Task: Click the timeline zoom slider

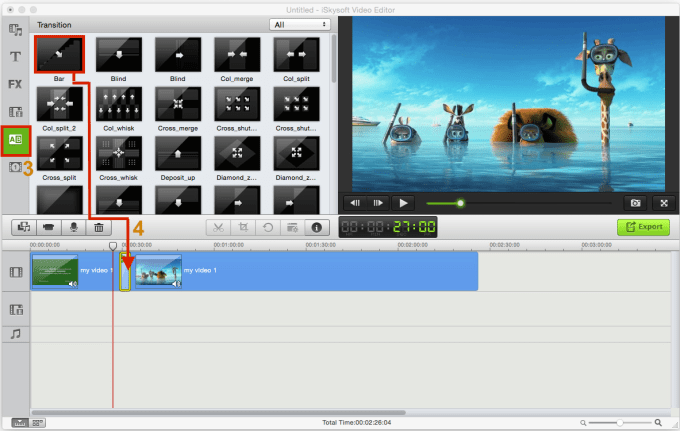Action: (620, 422)
